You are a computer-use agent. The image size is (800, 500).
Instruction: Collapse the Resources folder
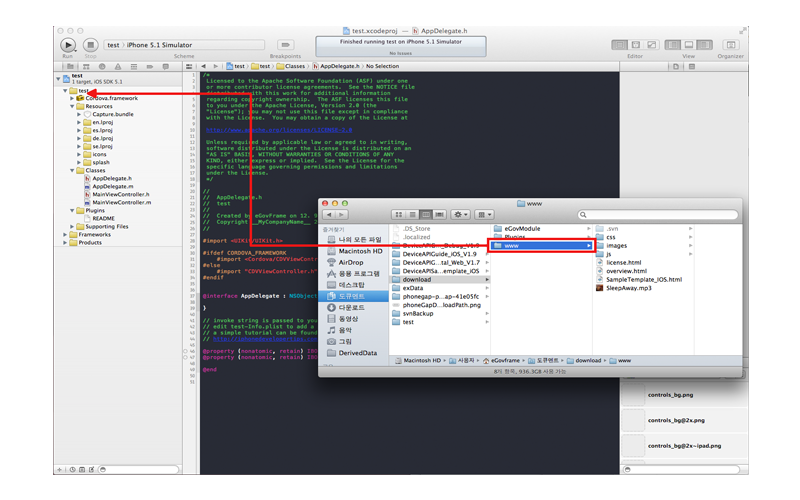coord(73,107)
